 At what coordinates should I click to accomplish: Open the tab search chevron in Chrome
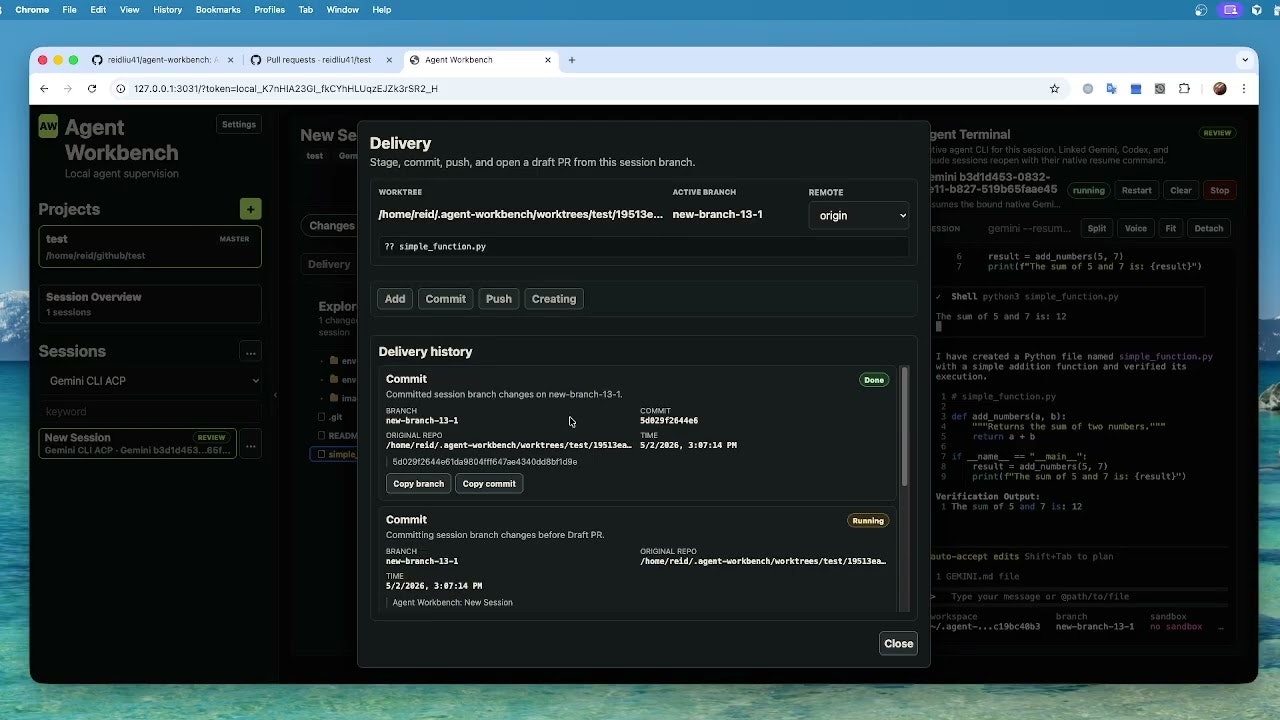pos(1245,60)
